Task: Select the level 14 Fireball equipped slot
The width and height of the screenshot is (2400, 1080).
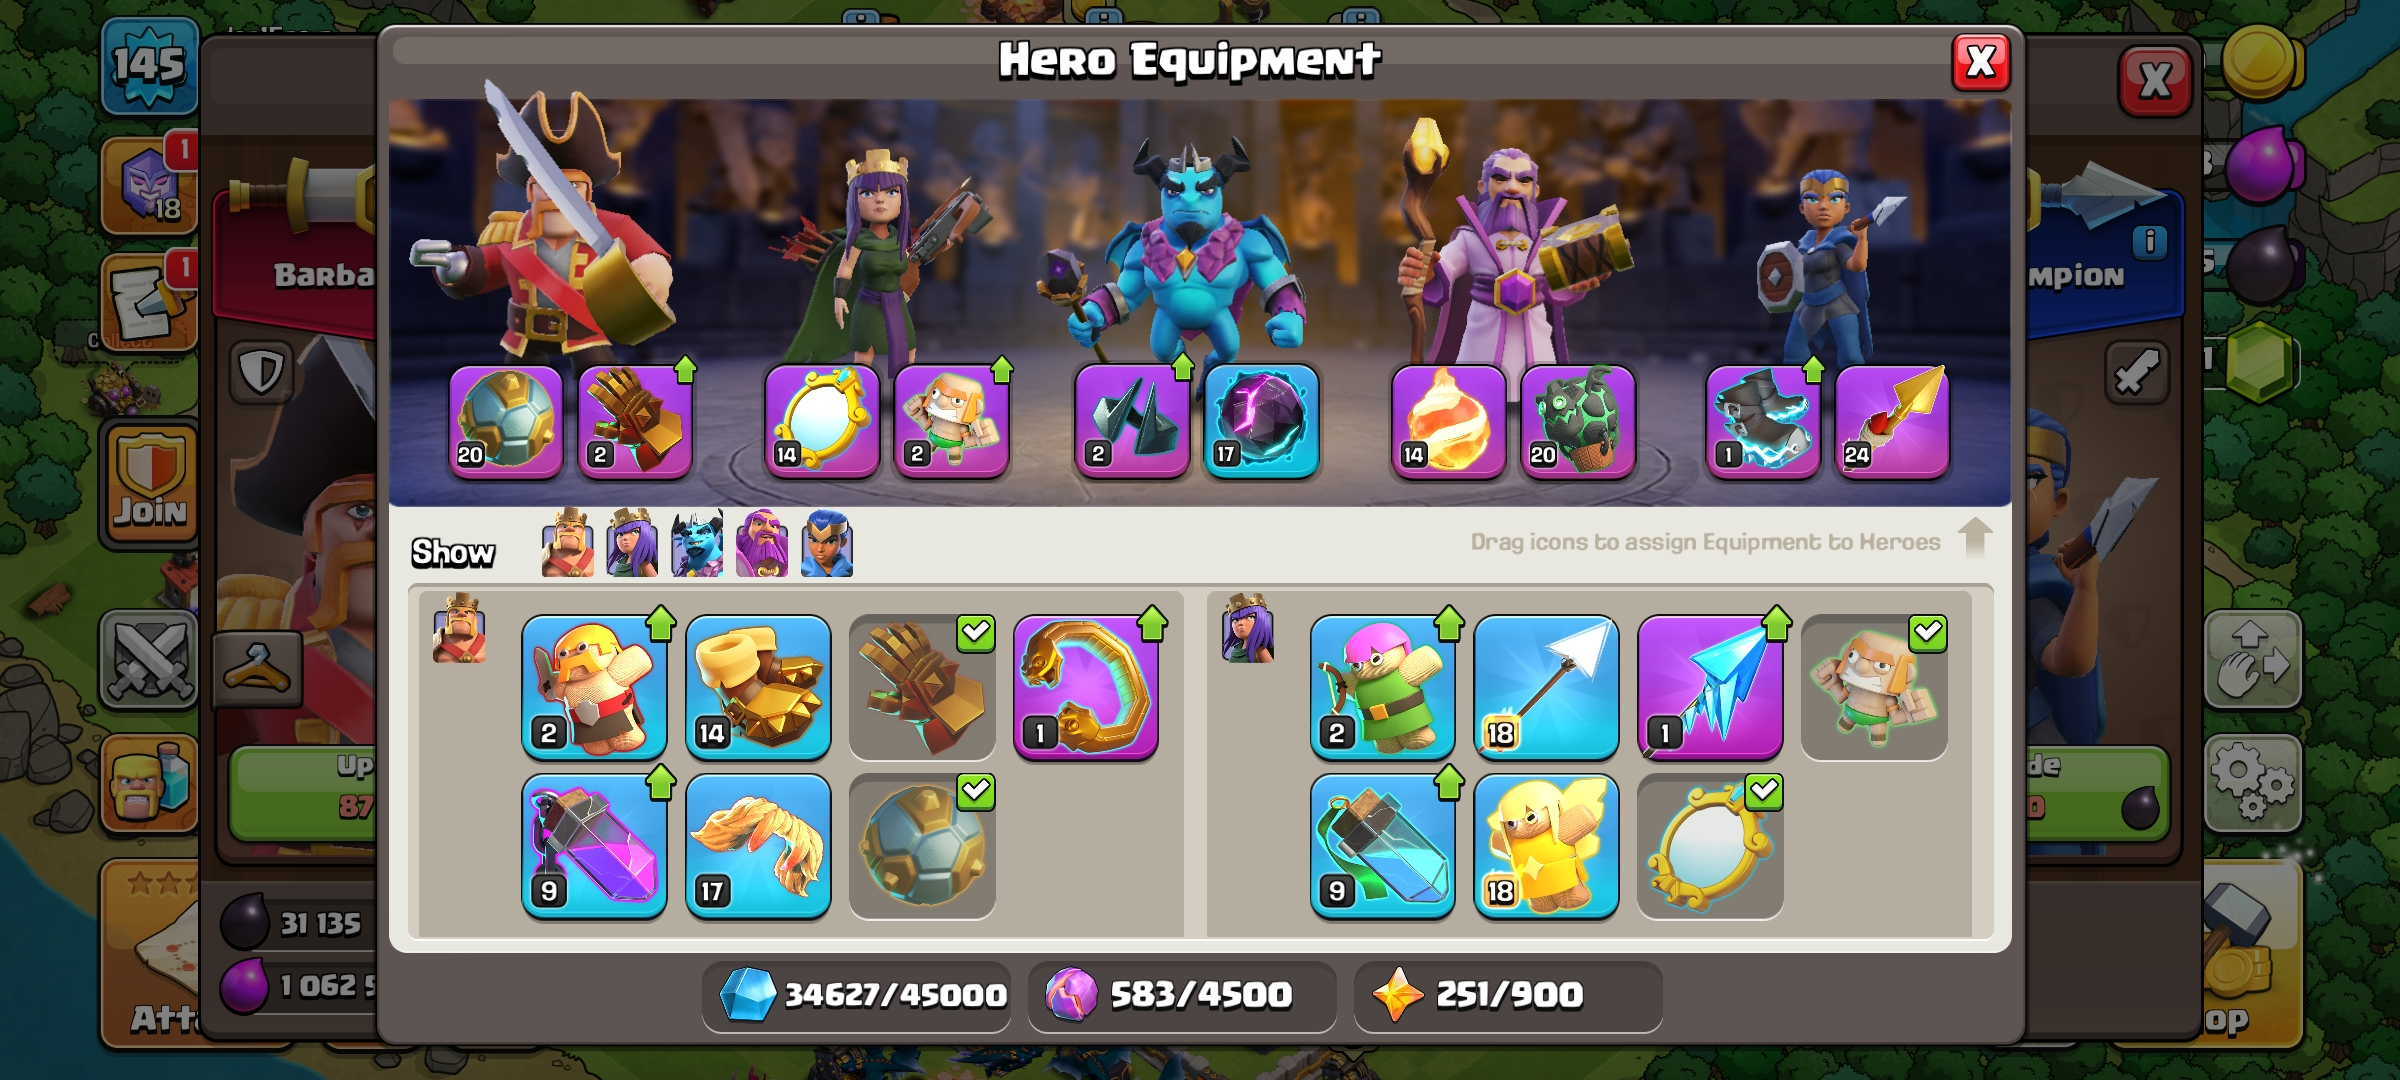Action: pos(1448,421)
